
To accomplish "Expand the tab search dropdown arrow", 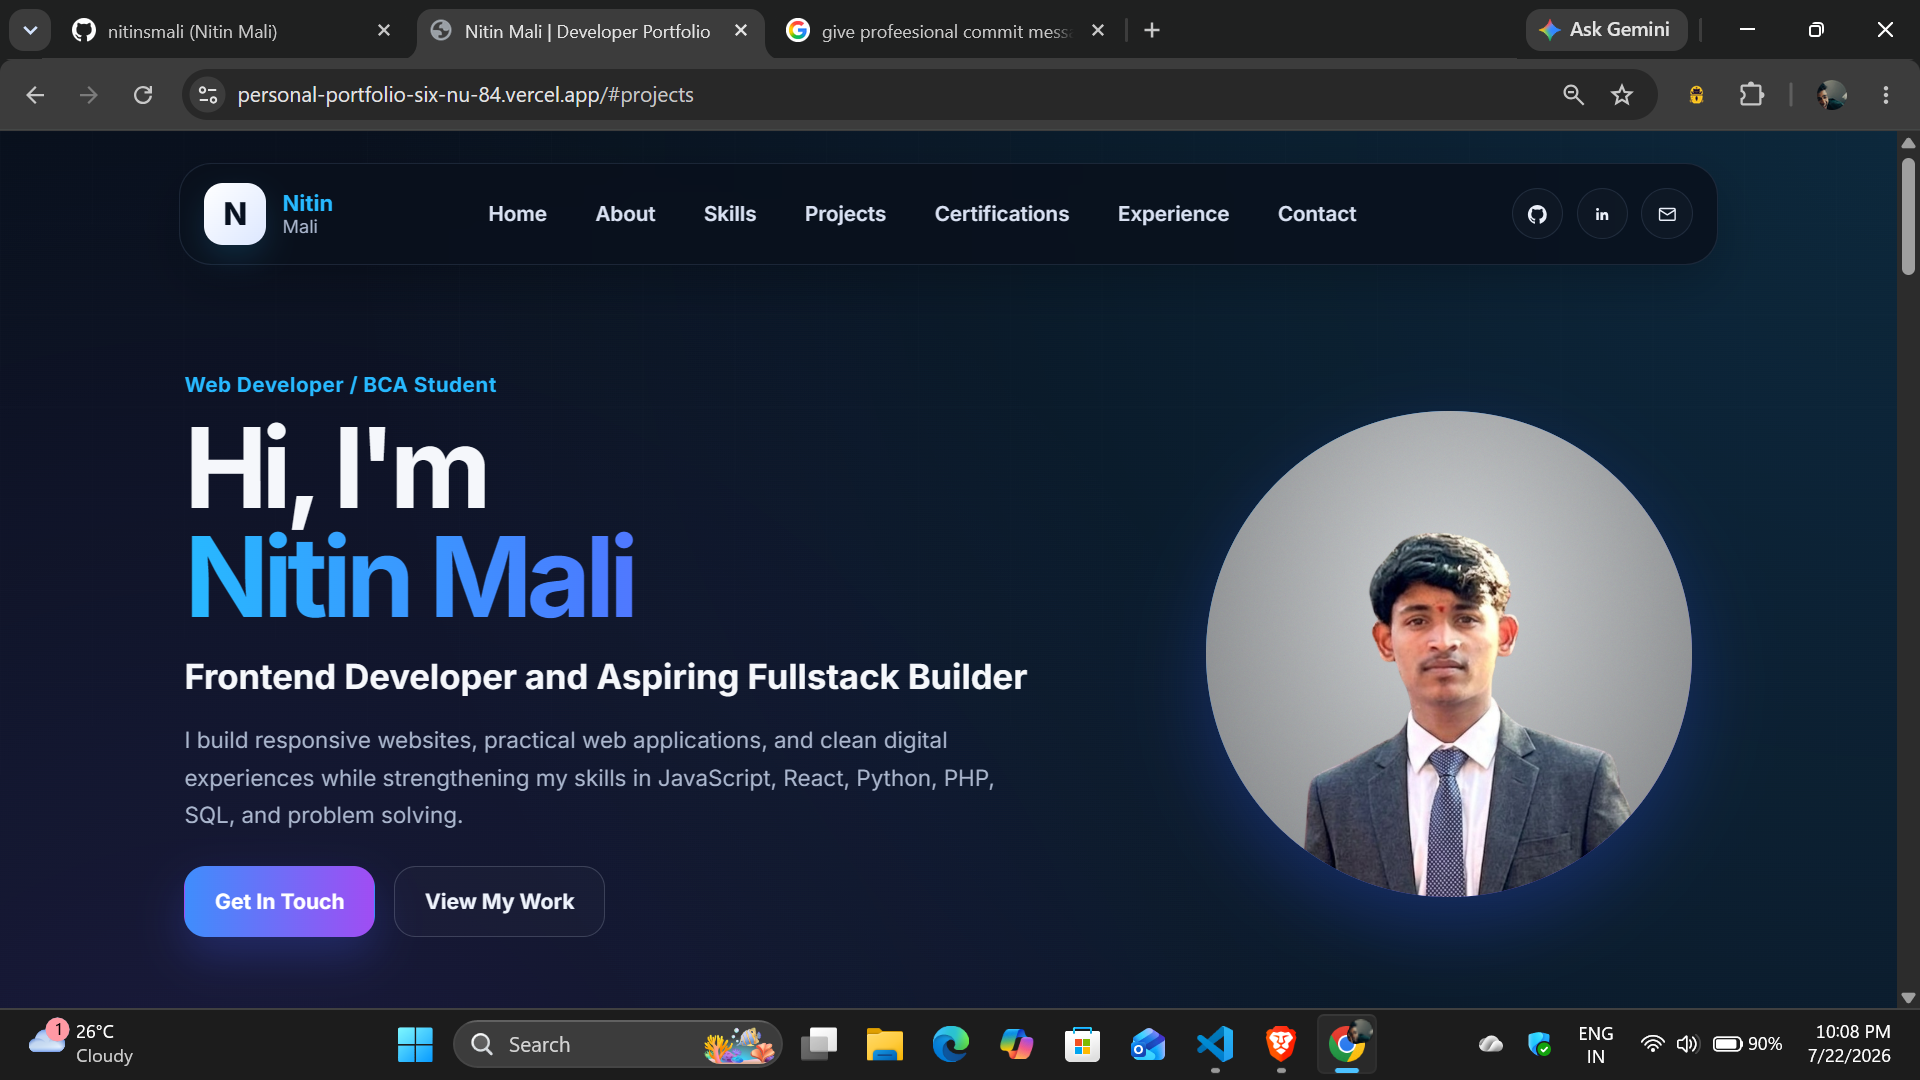I will (30, 30).
